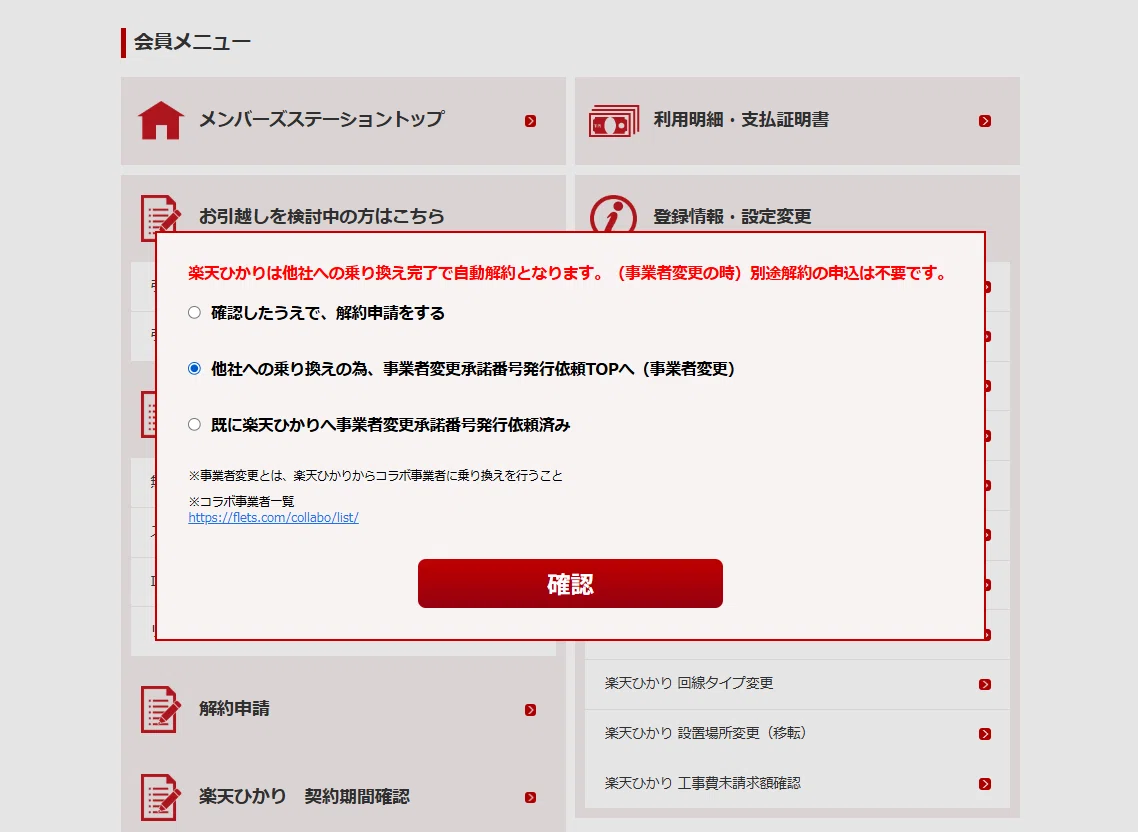Click the arrow icon beside 利用明細・支払証明書
This screenshot has height=832, width=1138.
click(x=985, y=121)
